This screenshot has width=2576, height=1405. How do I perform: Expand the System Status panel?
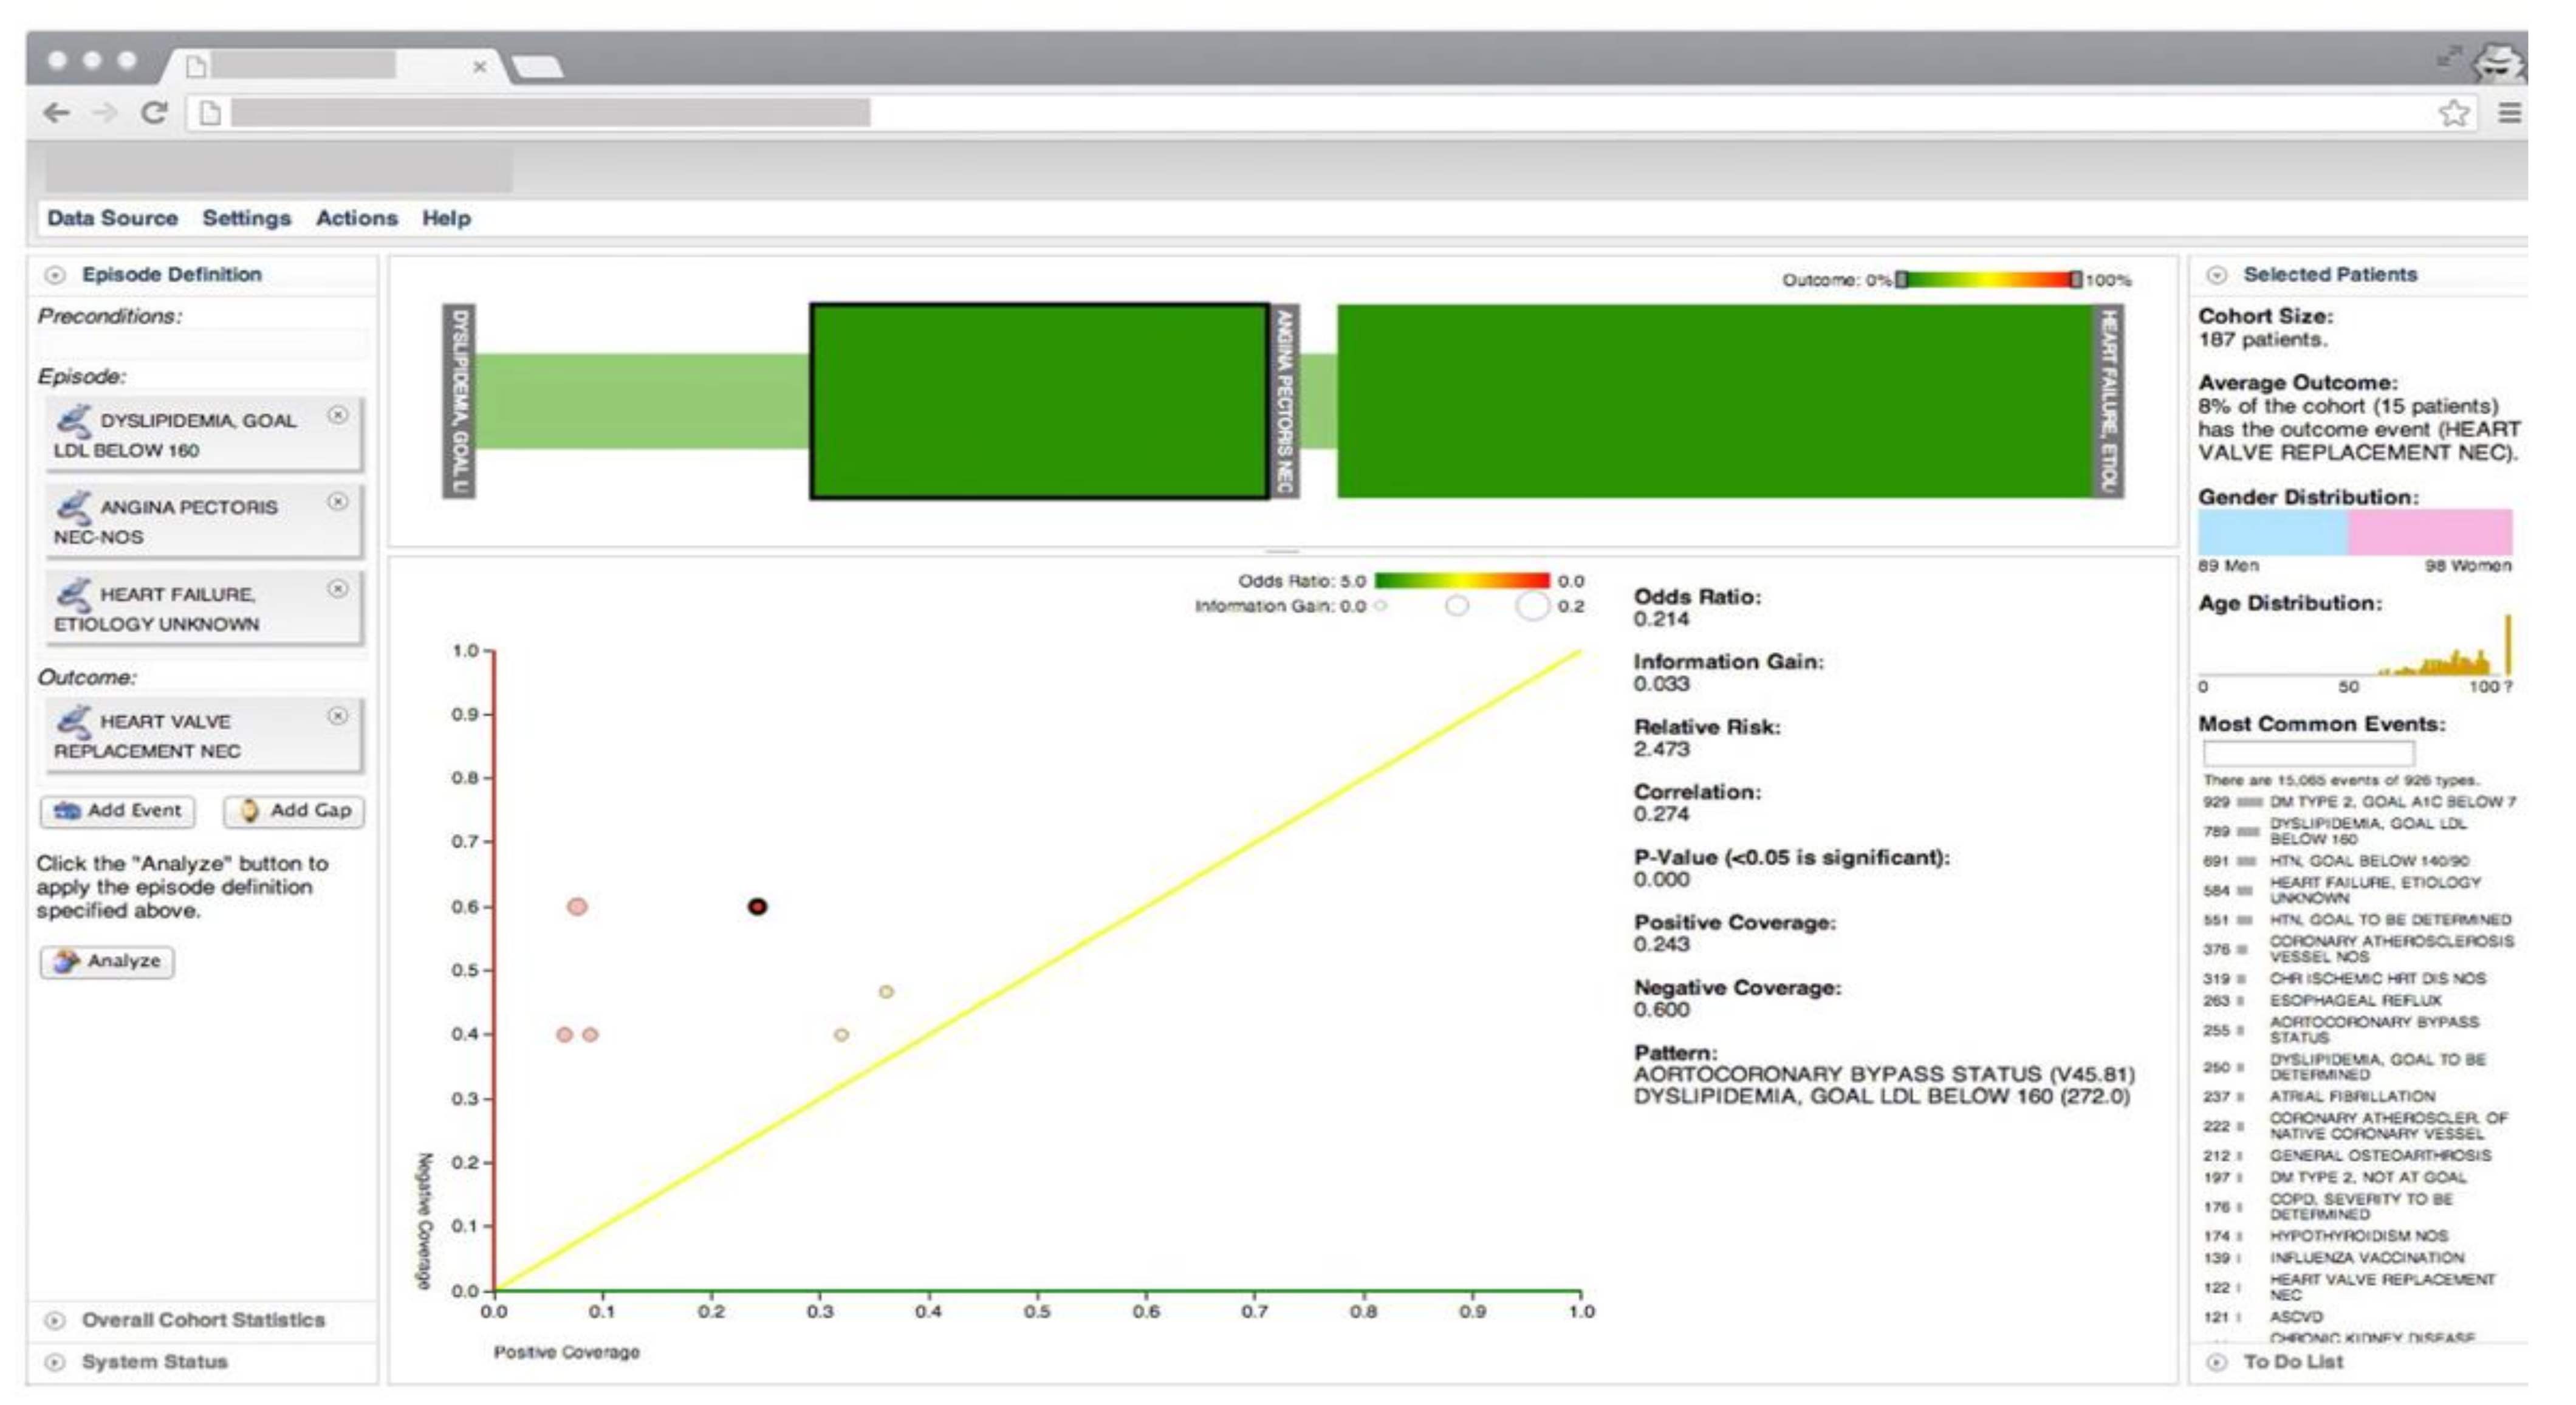56,1363
